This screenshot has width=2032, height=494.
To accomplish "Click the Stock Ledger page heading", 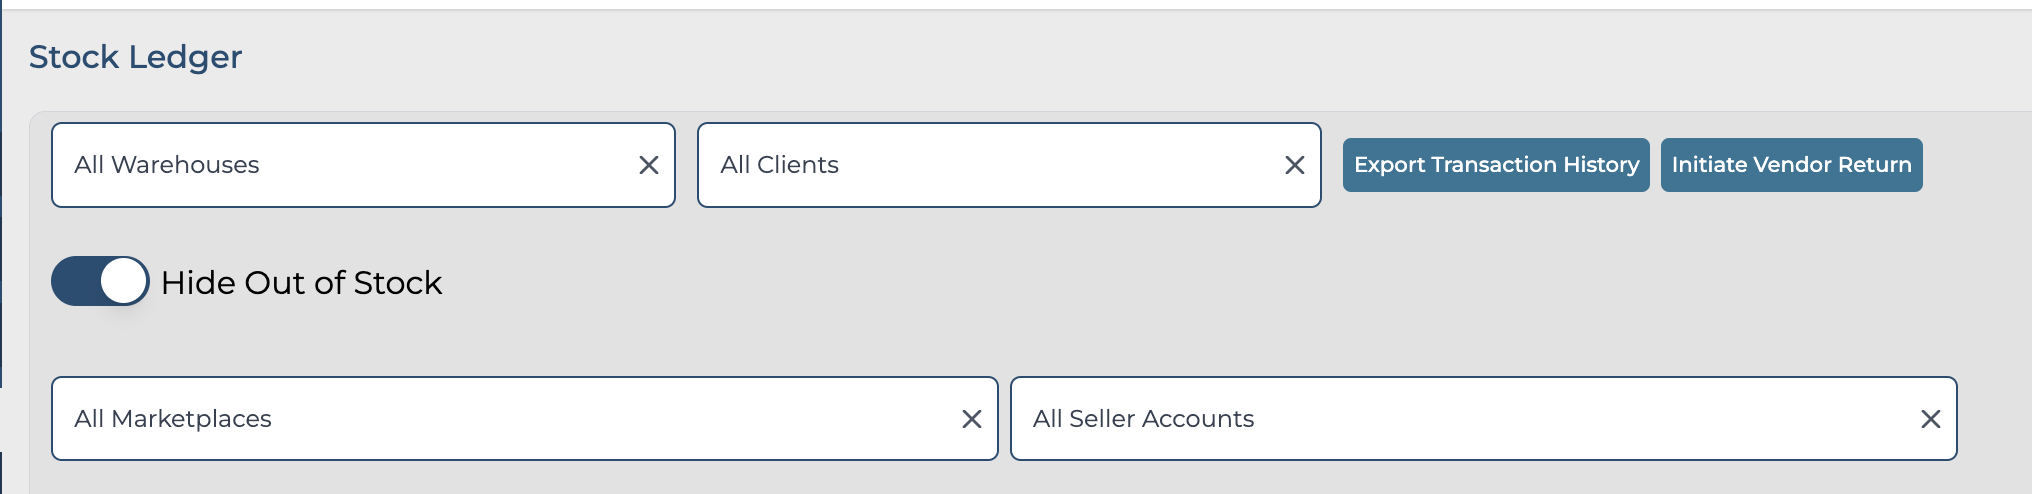I will coord(135,57).
